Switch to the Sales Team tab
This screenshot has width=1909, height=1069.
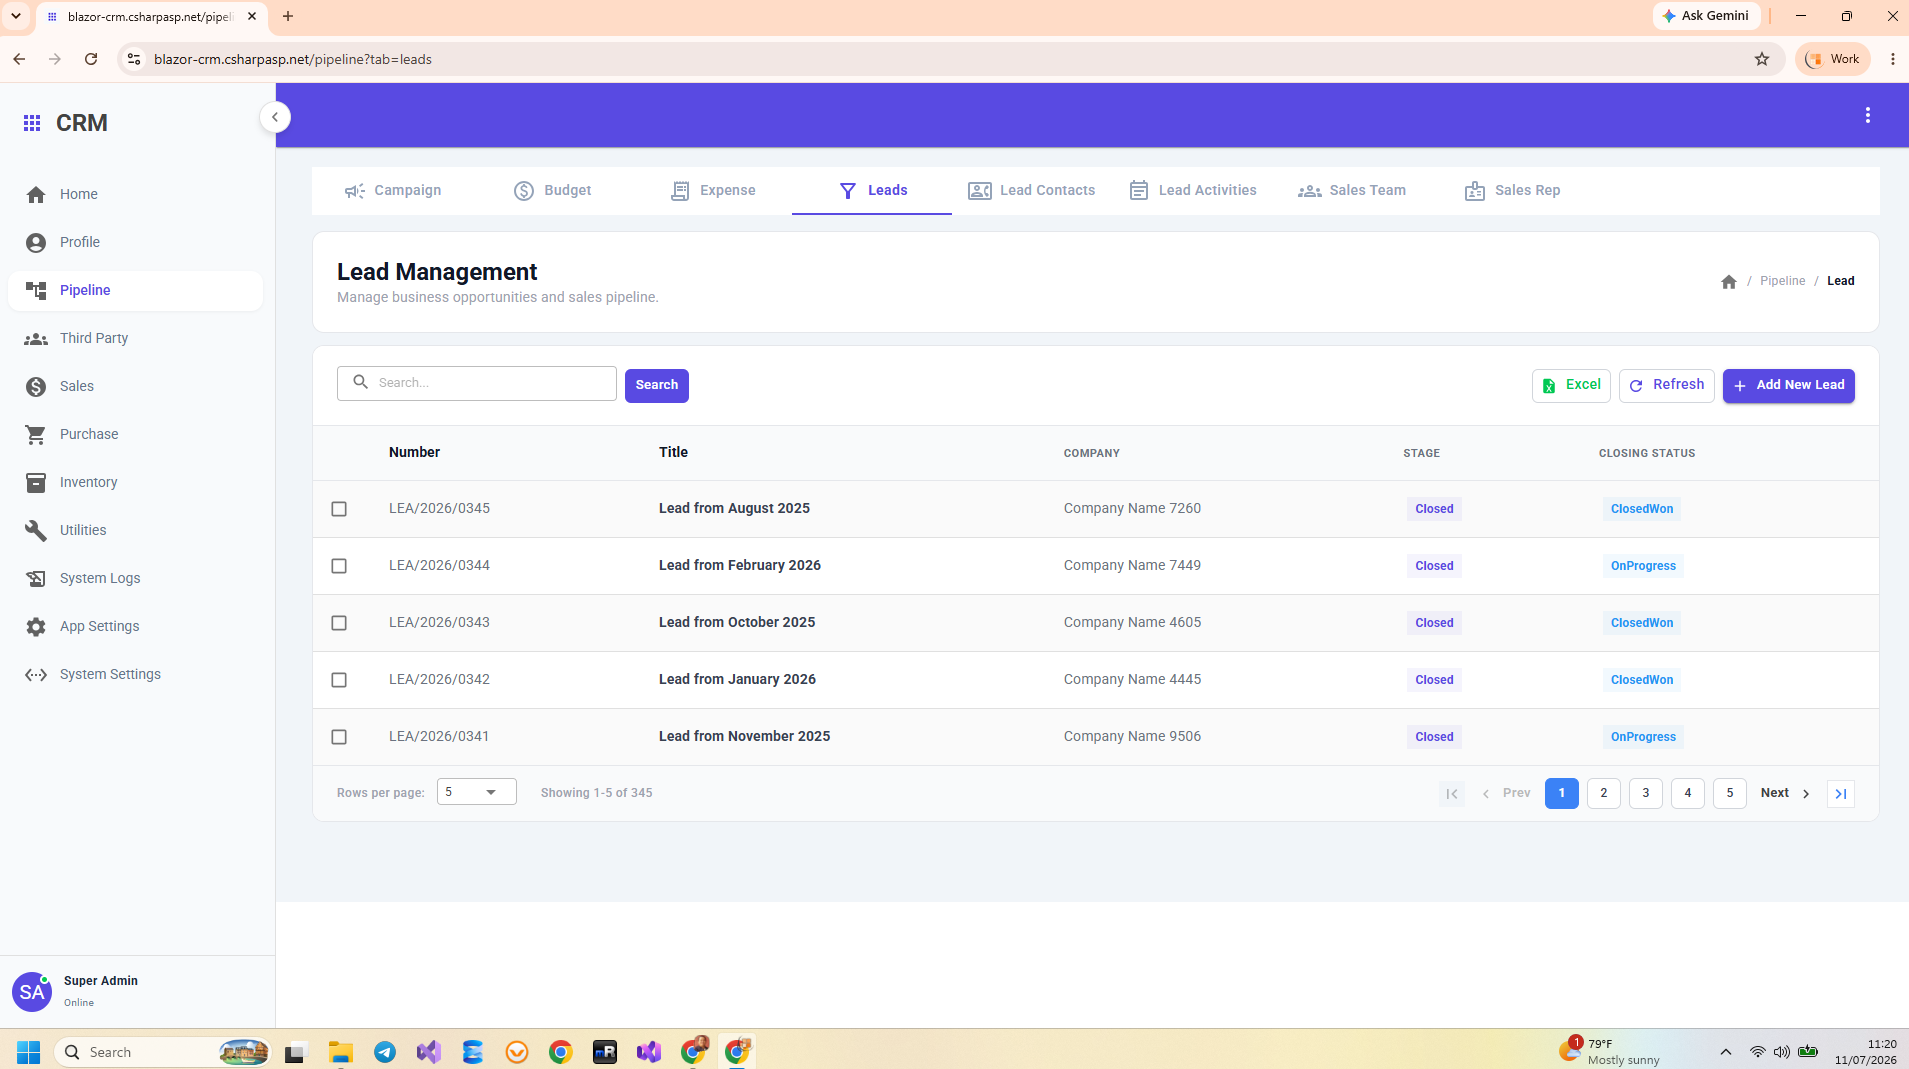tap(1352, 191)
